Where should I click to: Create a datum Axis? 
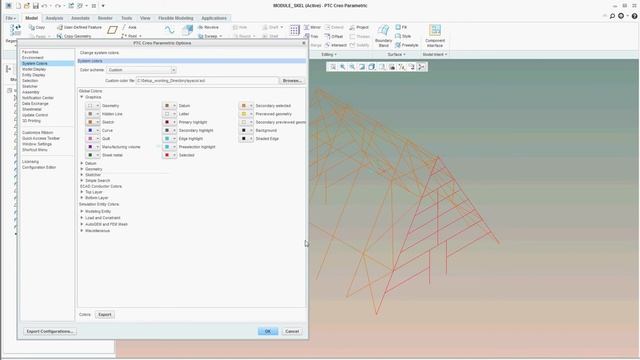(x=129, y=27)
